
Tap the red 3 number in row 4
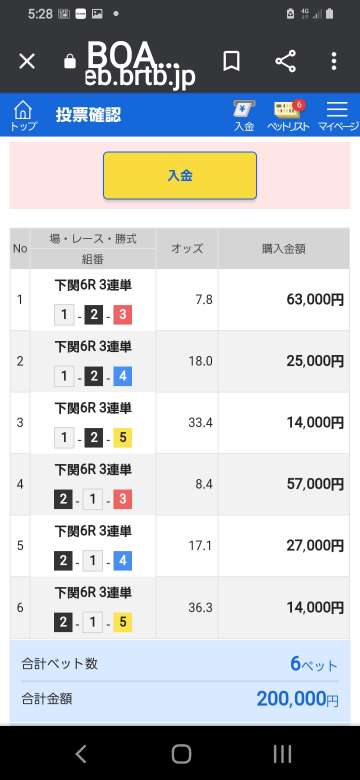click(122, 500)
